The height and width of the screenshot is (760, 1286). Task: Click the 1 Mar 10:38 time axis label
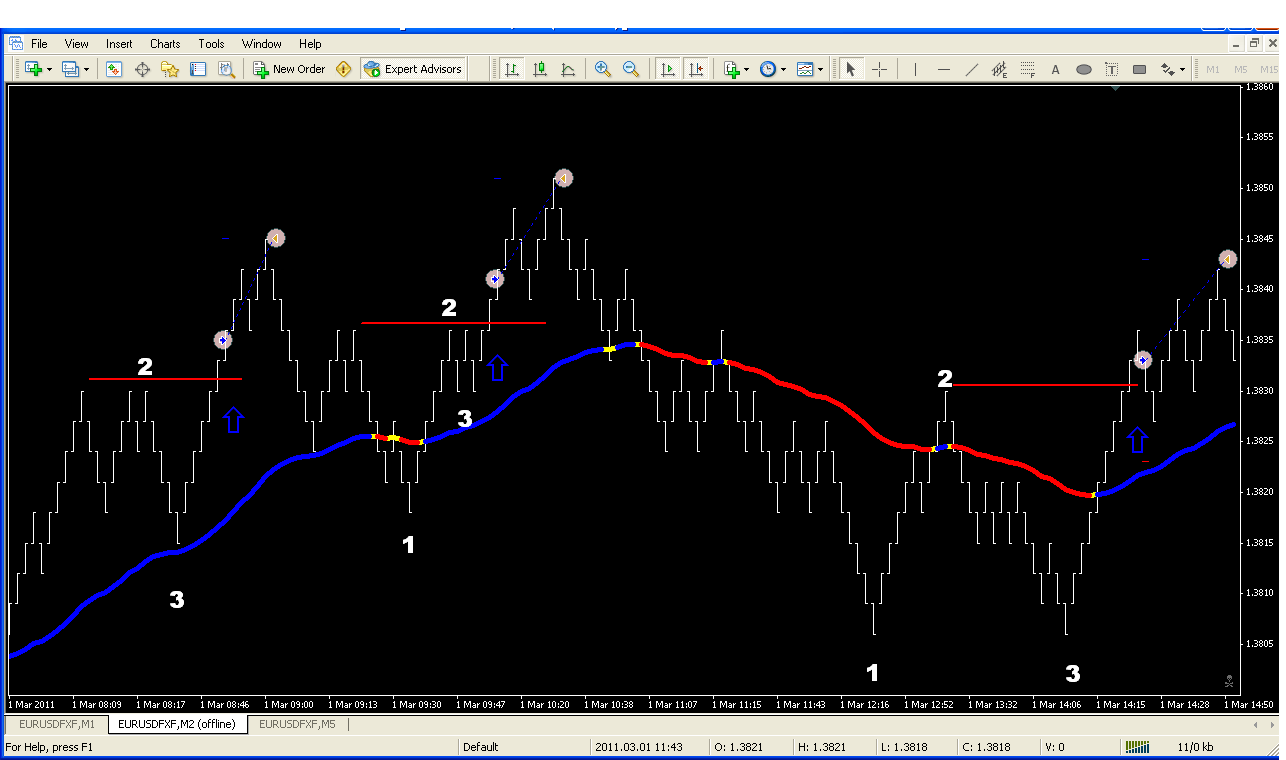click(609, 705)
